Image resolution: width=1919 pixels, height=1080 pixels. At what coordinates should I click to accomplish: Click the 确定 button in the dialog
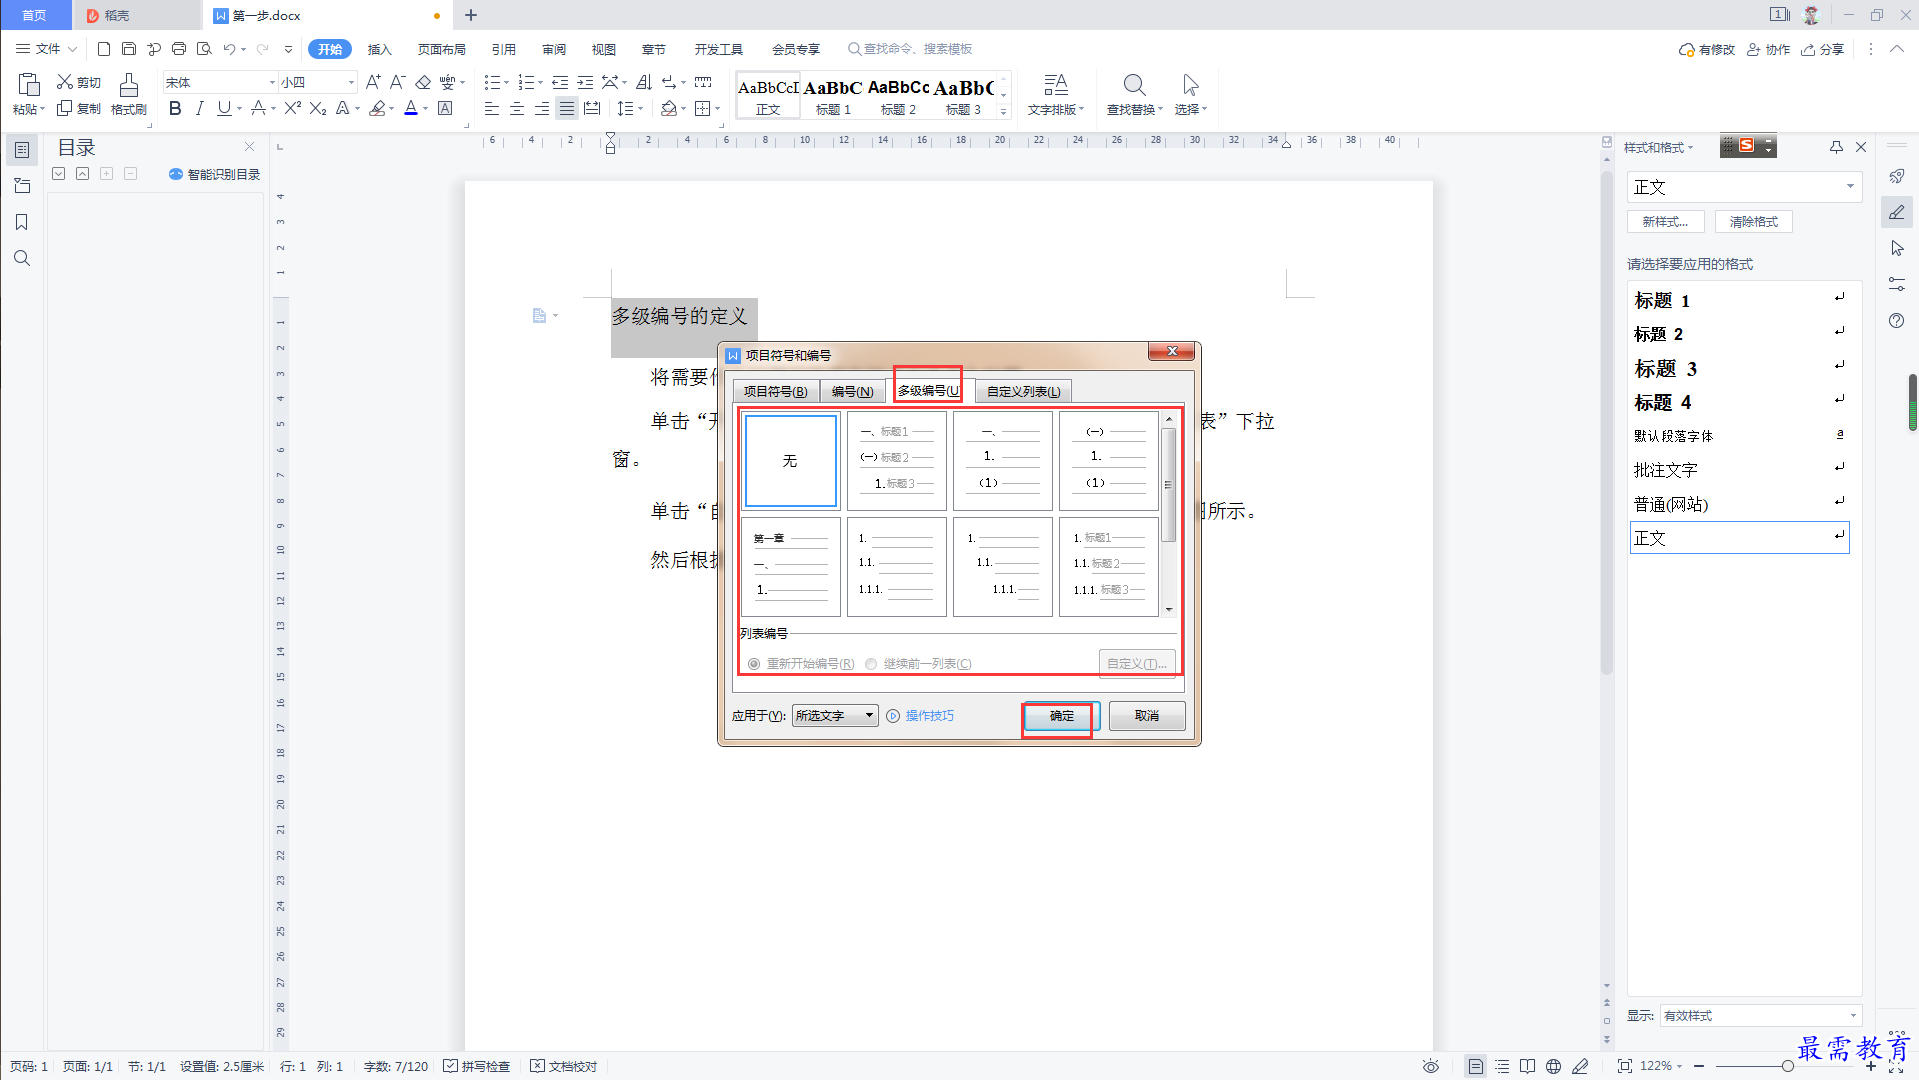pos(1061,716)
